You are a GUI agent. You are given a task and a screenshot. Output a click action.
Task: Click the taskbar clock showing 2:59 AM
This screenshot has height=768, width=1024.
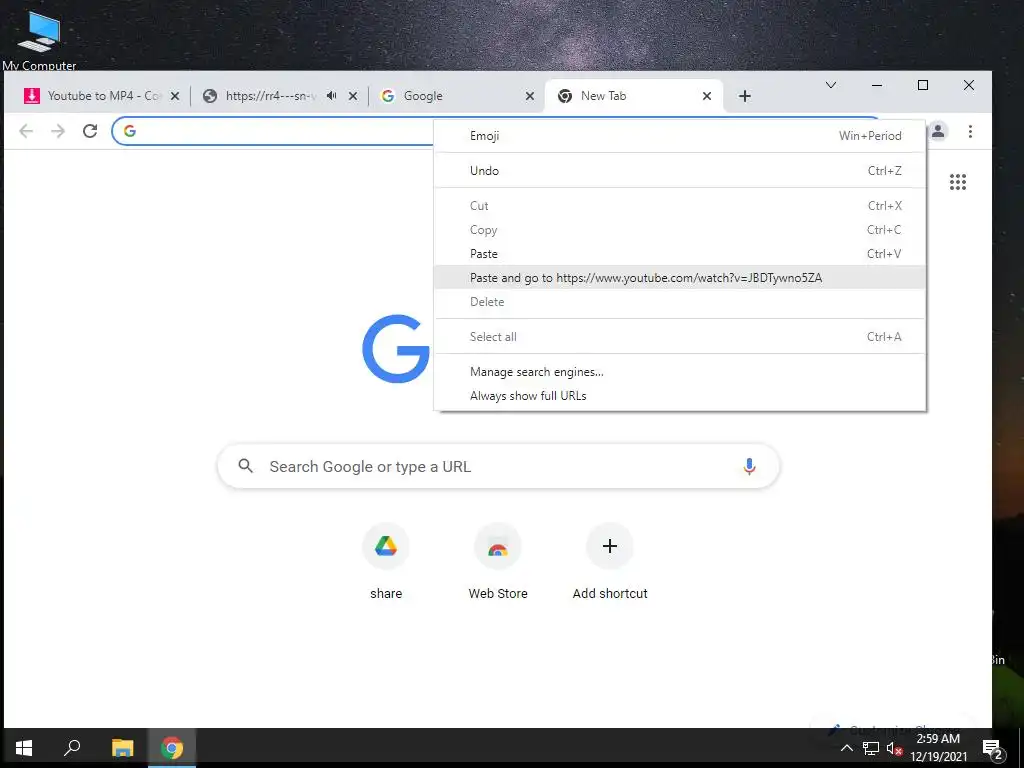pos(938,748)
